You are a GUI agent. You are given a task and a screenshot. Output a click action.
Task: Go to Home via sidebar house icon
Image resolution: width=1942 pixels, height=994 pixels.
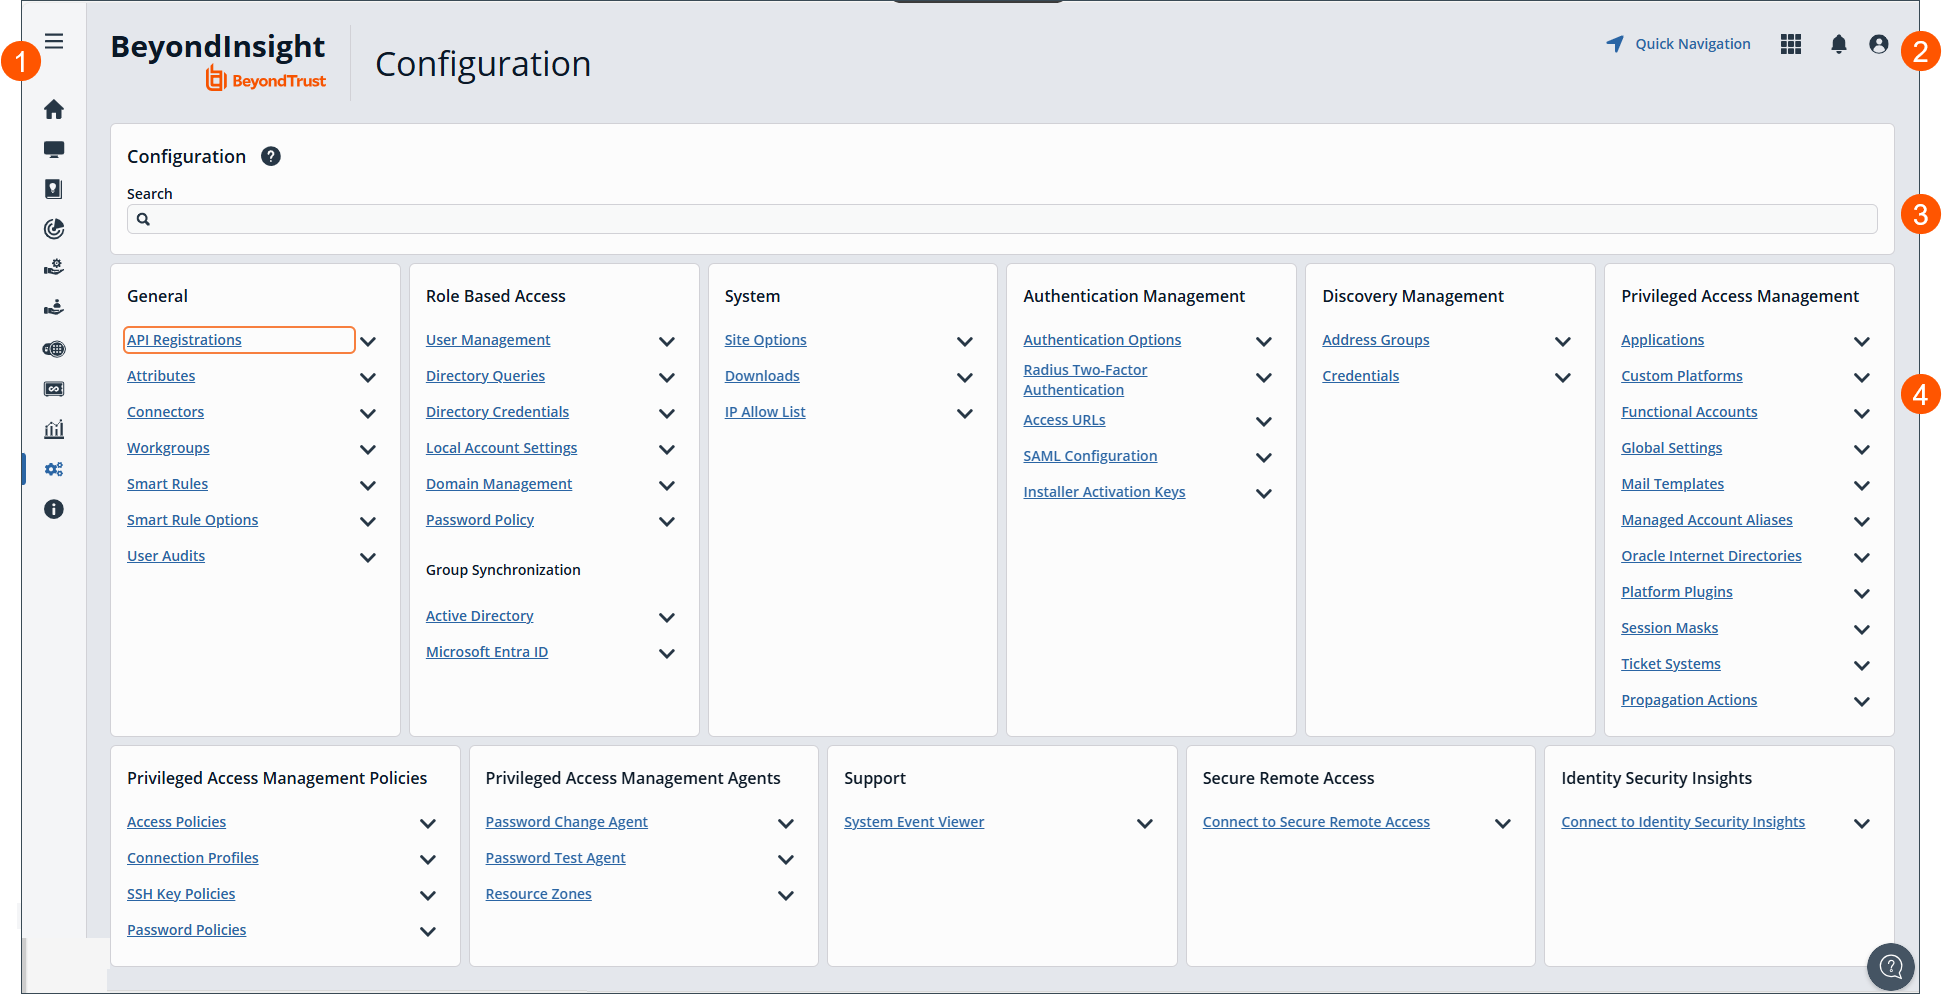pyautogui.click(x=54, y=109)
